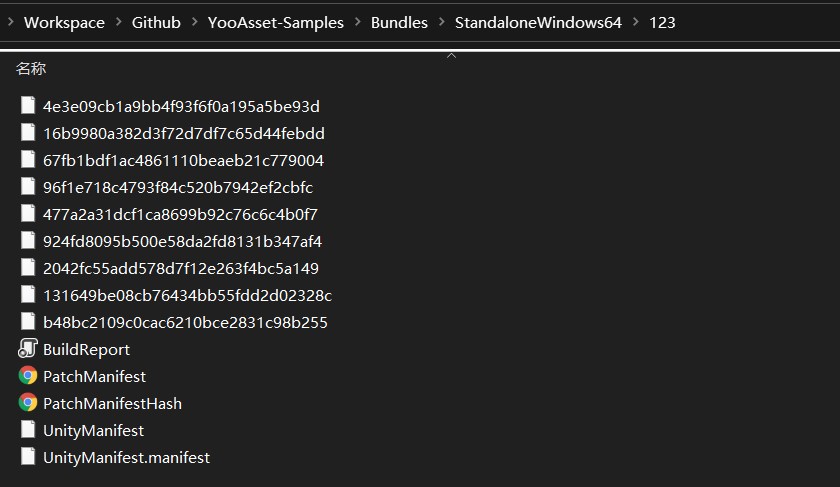840x487 pixels.
Task: Click the file icon of 4e3e09cb1a9bb4f93f6f0a195a5be93d
Action: tap(28, 106)
